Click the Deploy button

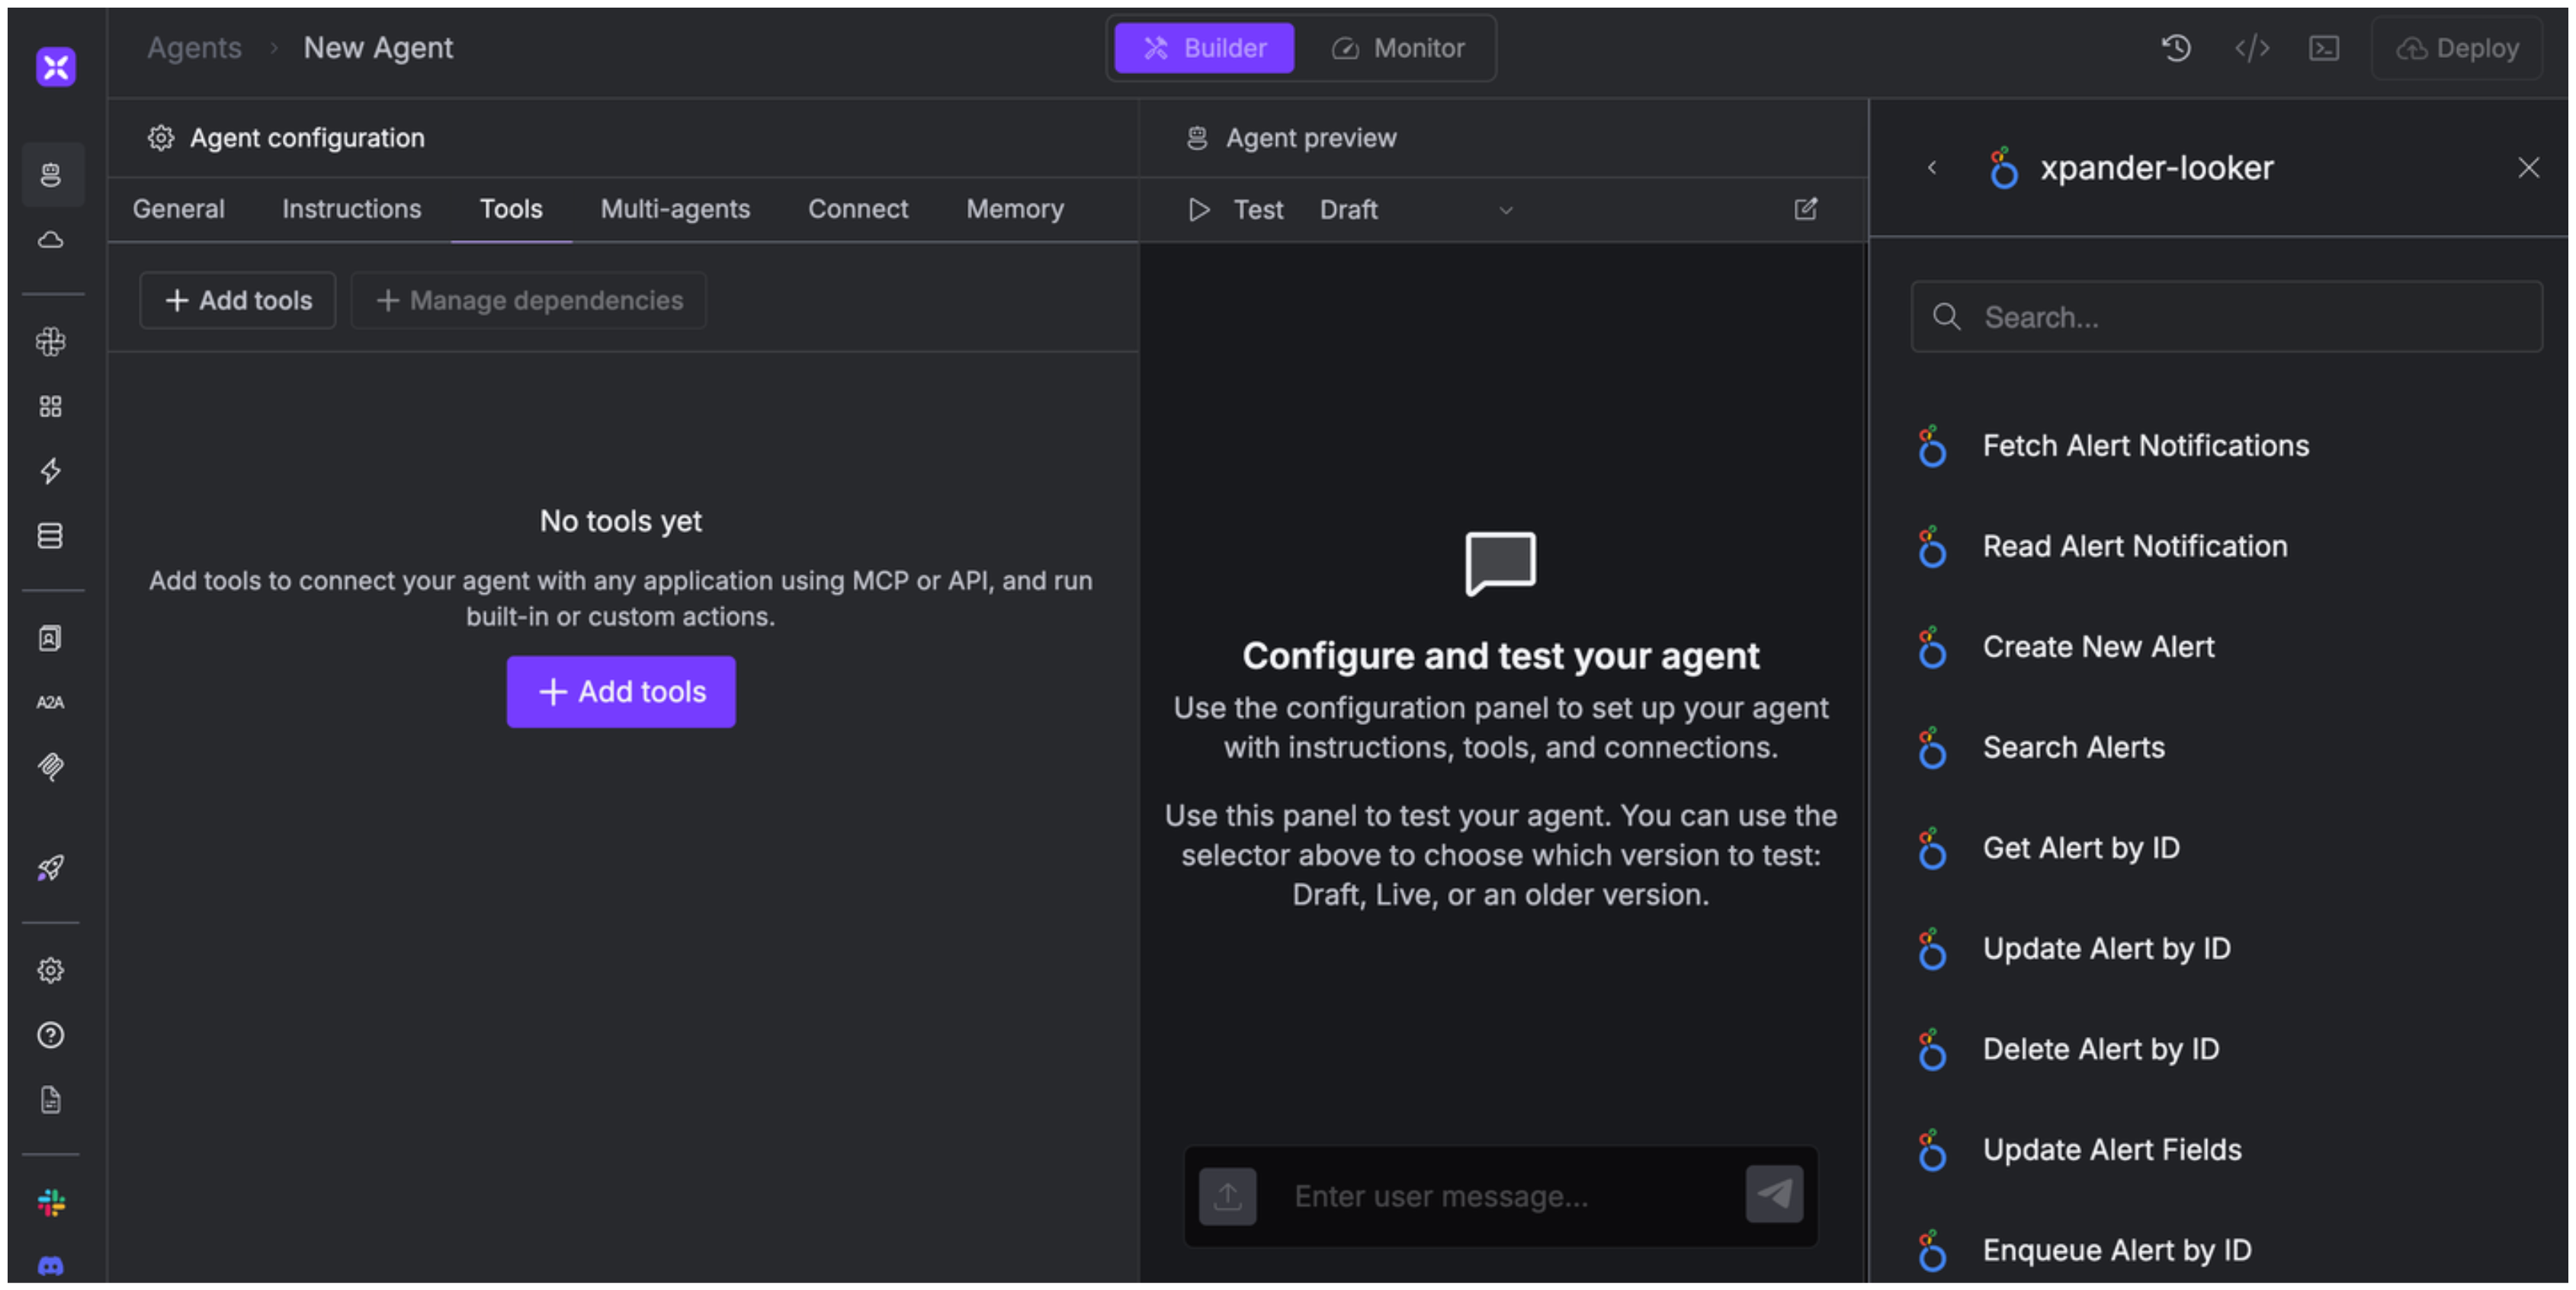click(2457, 48)
